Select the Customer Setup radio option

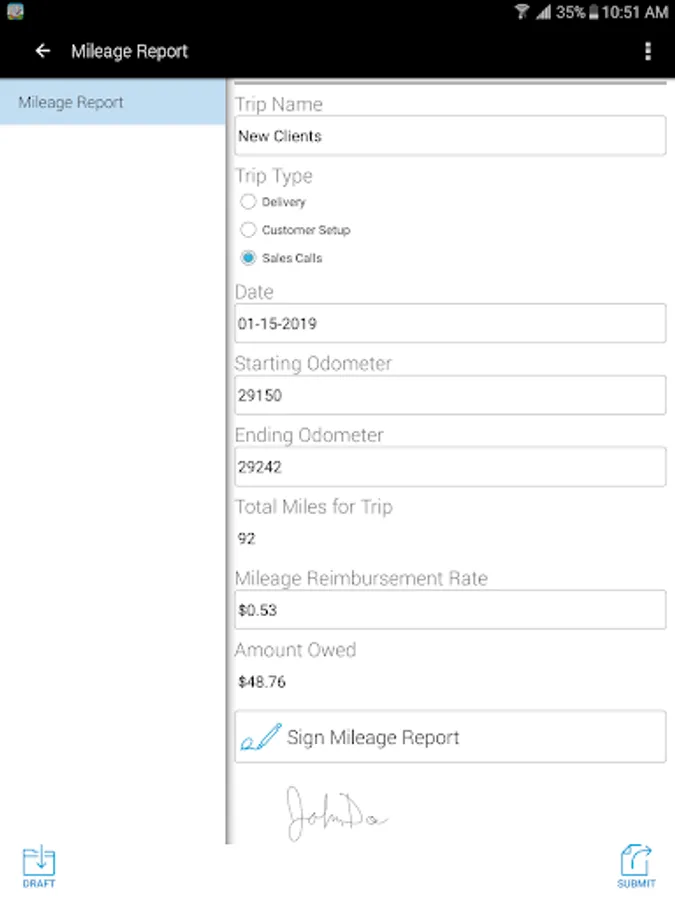(248, 230)
